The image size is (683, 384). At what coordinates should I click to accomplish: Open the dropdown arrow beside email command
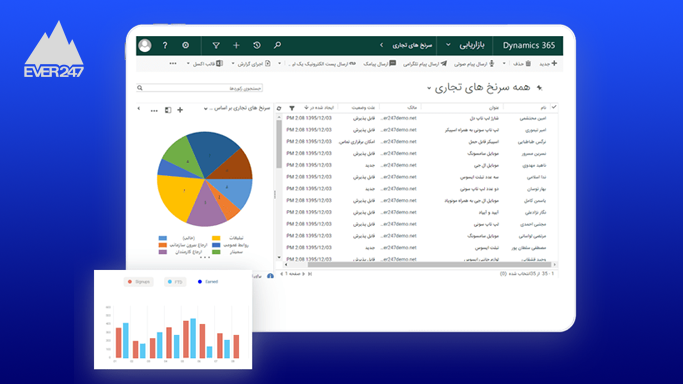[x=280, y=64]
